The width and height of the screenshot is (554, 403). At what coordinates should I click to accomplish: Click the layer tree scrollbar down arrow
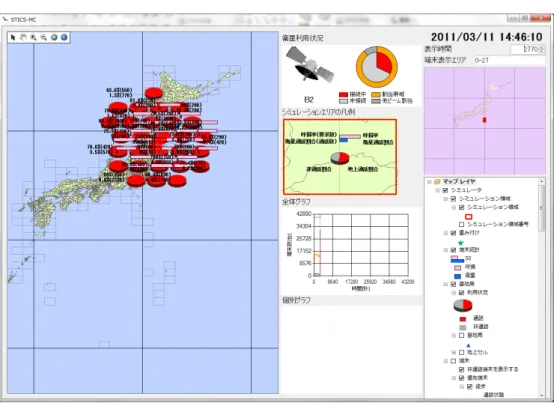click(x=541, y=396)
